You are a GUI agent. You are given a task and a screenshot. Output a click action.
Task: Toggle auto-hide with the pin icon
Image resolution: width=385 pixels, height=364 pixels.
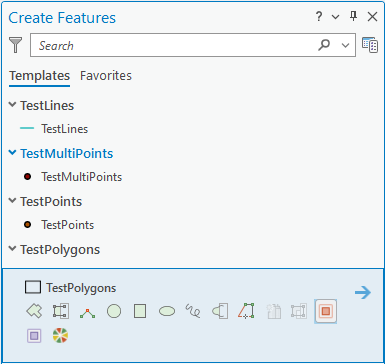[x=354, y=16]
